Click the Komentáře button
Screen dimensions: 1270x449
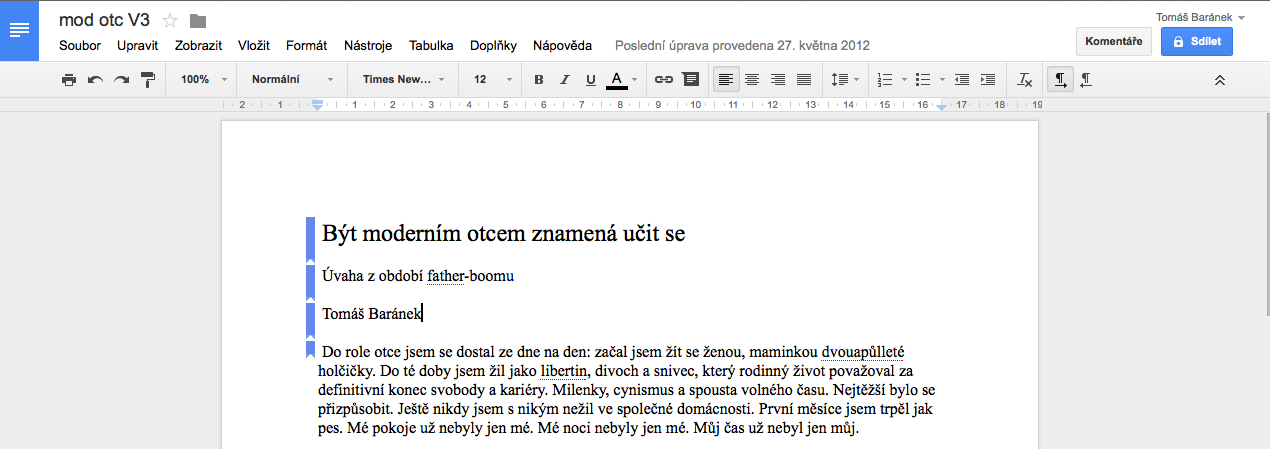1114,41
